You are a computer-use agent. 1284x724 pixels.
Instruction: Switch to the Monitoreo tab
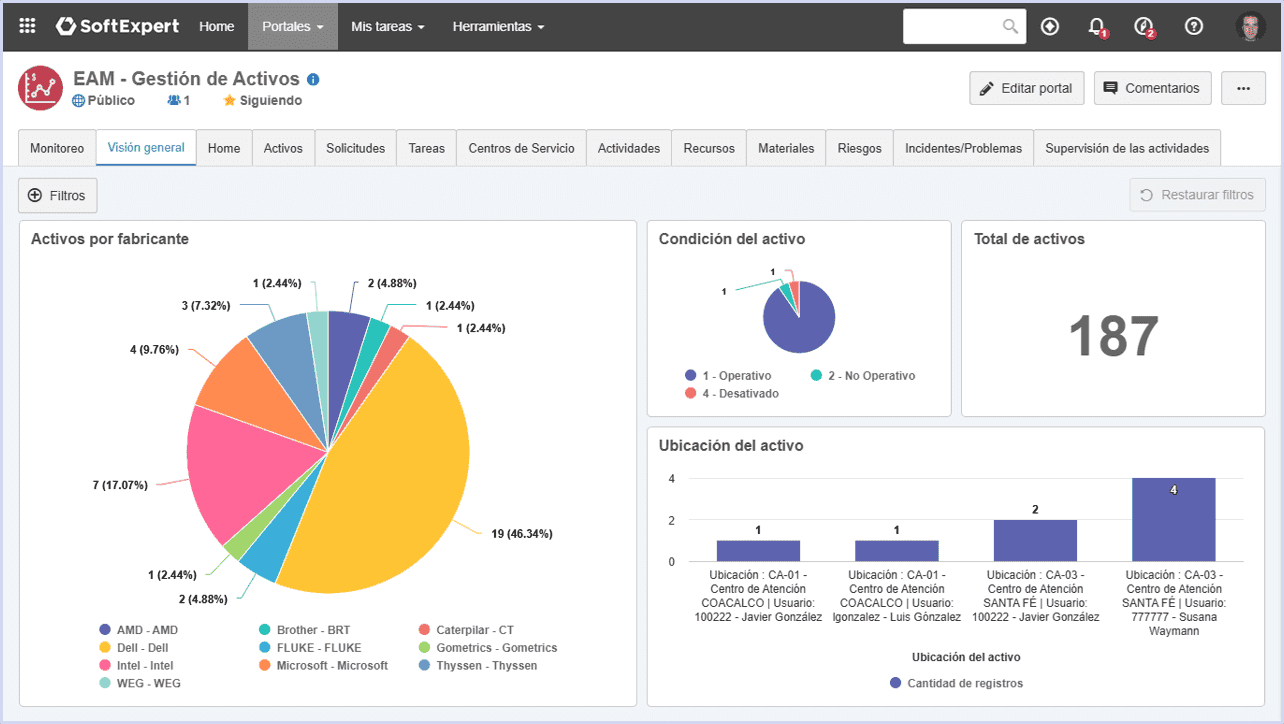point(57,148)
